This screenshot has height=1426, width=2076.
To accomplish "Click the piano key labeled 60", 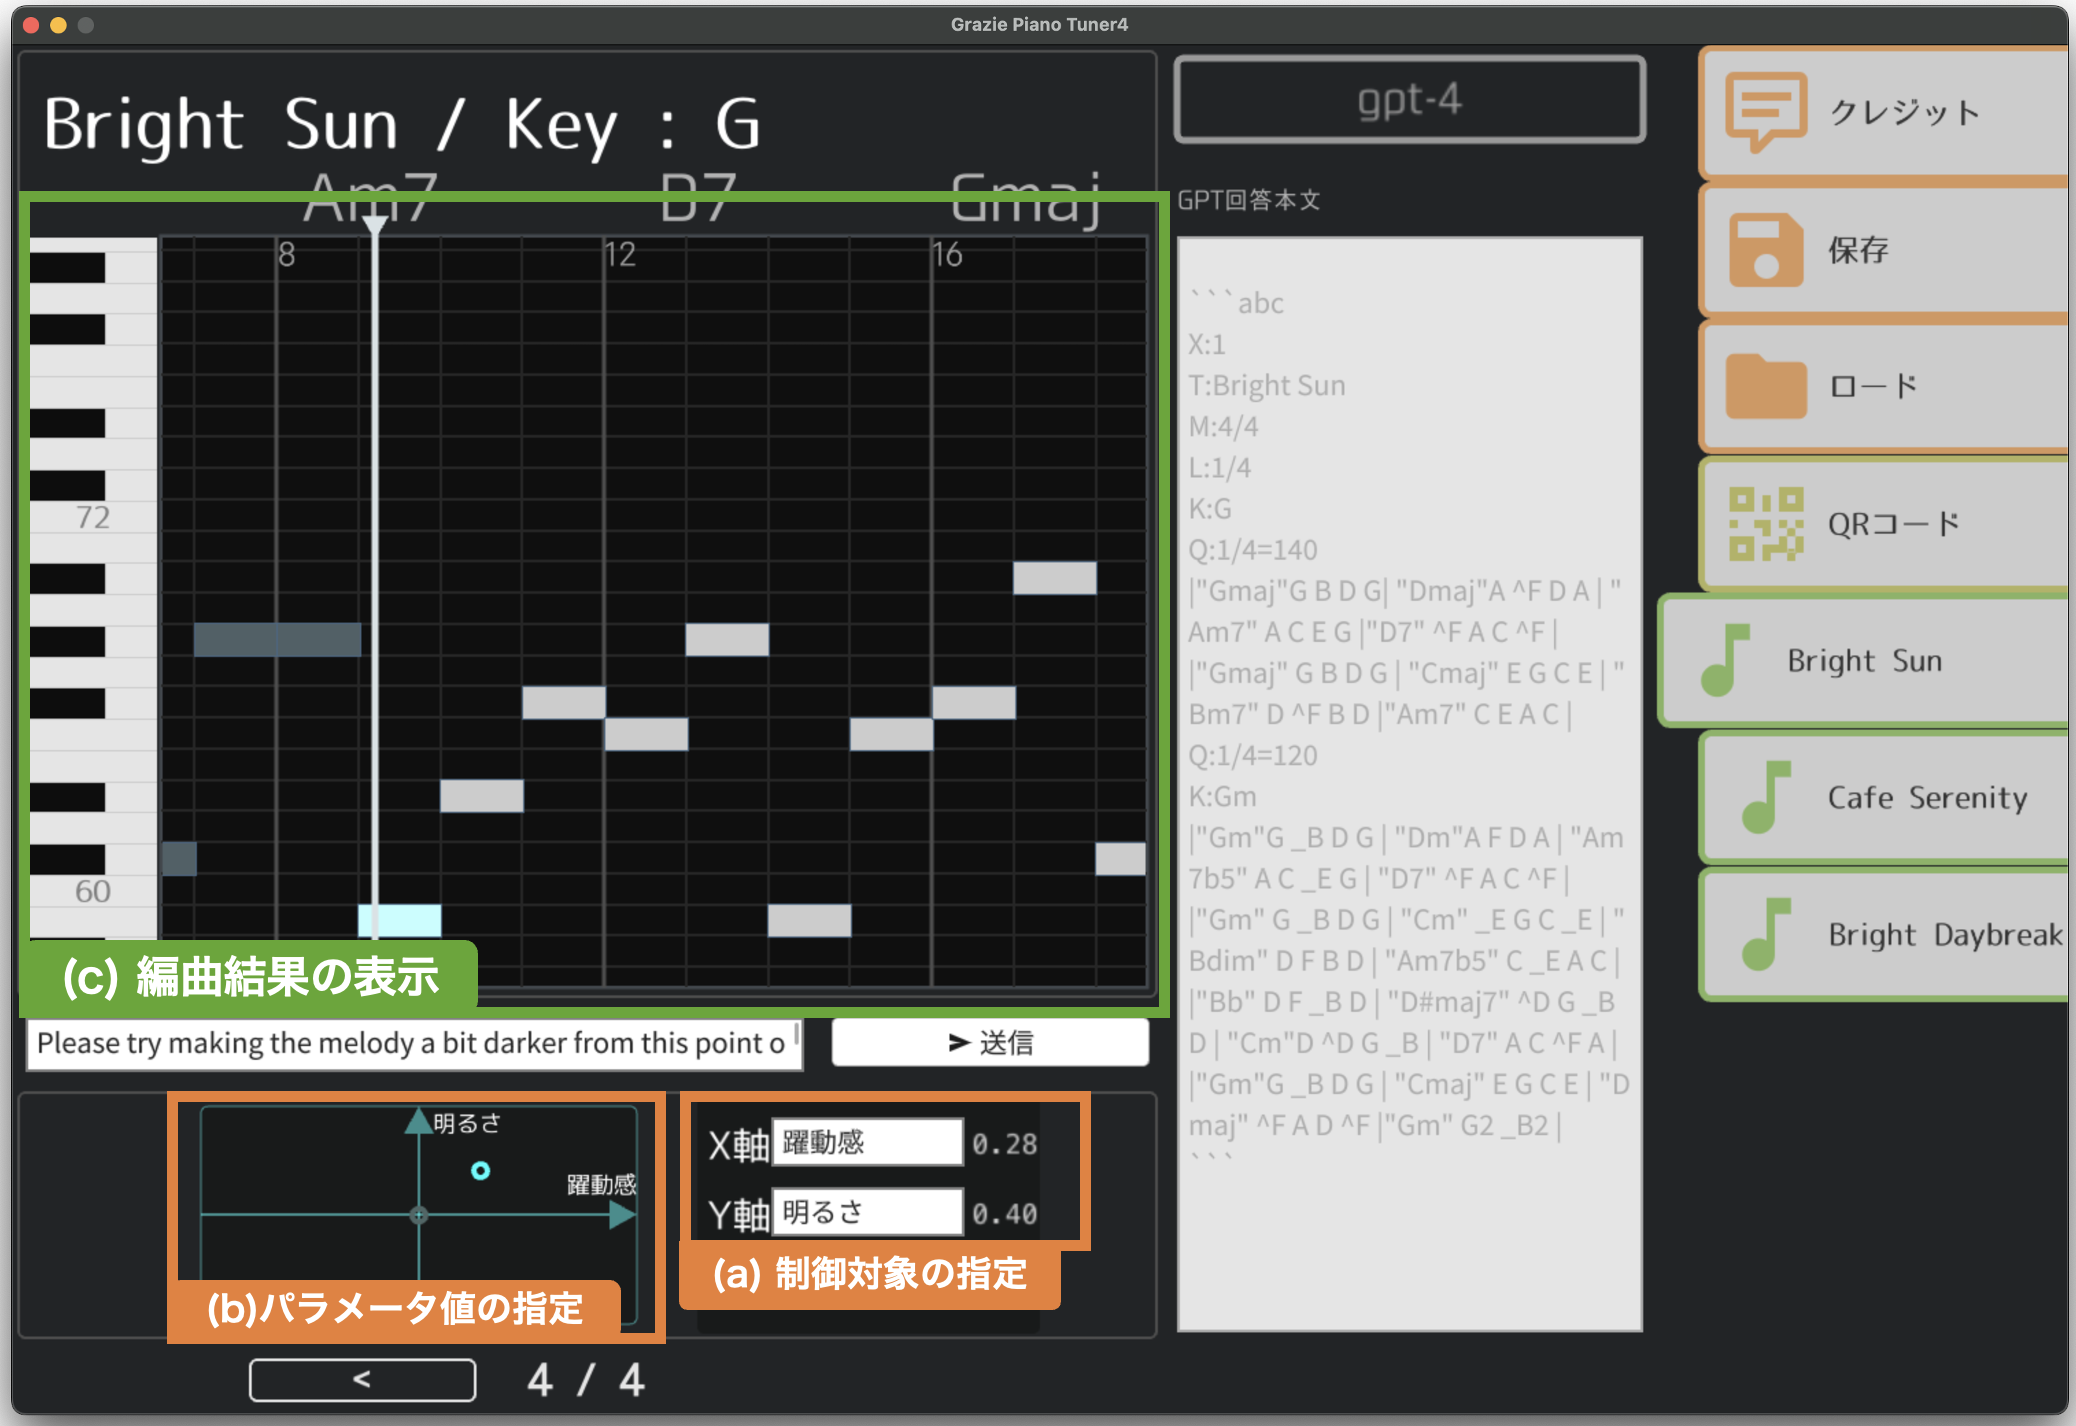I will click(x=92, y=891).
